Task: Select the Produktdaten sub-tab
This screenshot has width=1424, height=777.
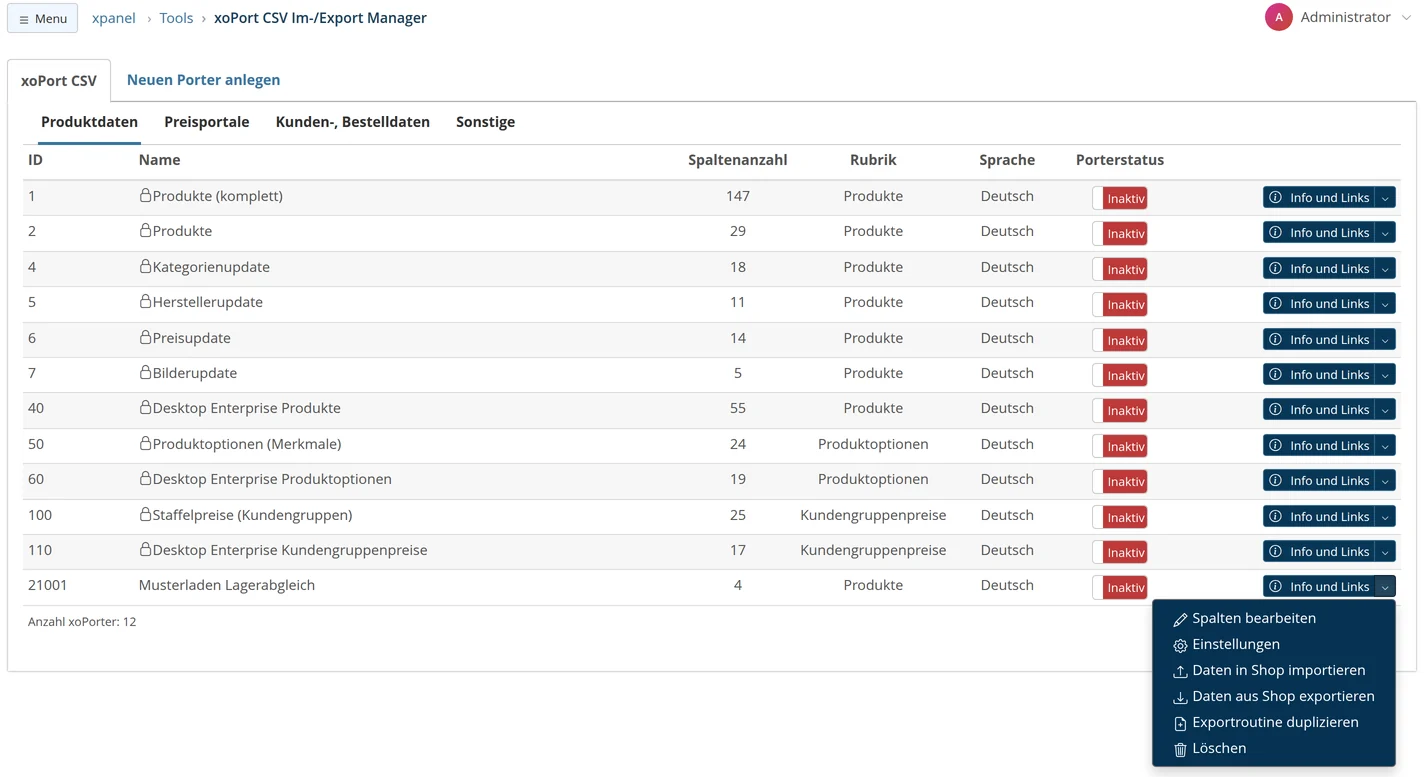Action: [x=89, y=122]
